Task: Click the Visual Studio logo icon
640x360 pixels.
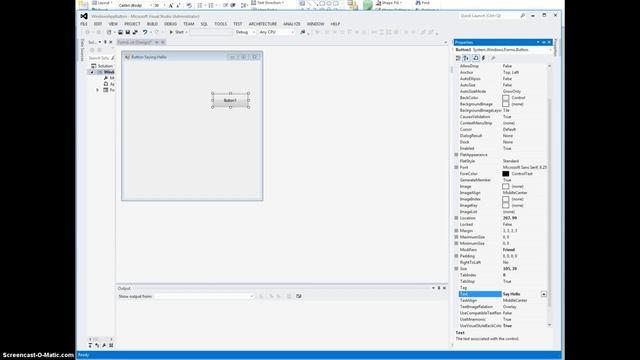Action: pyautogui.click(x=84, y=16)
